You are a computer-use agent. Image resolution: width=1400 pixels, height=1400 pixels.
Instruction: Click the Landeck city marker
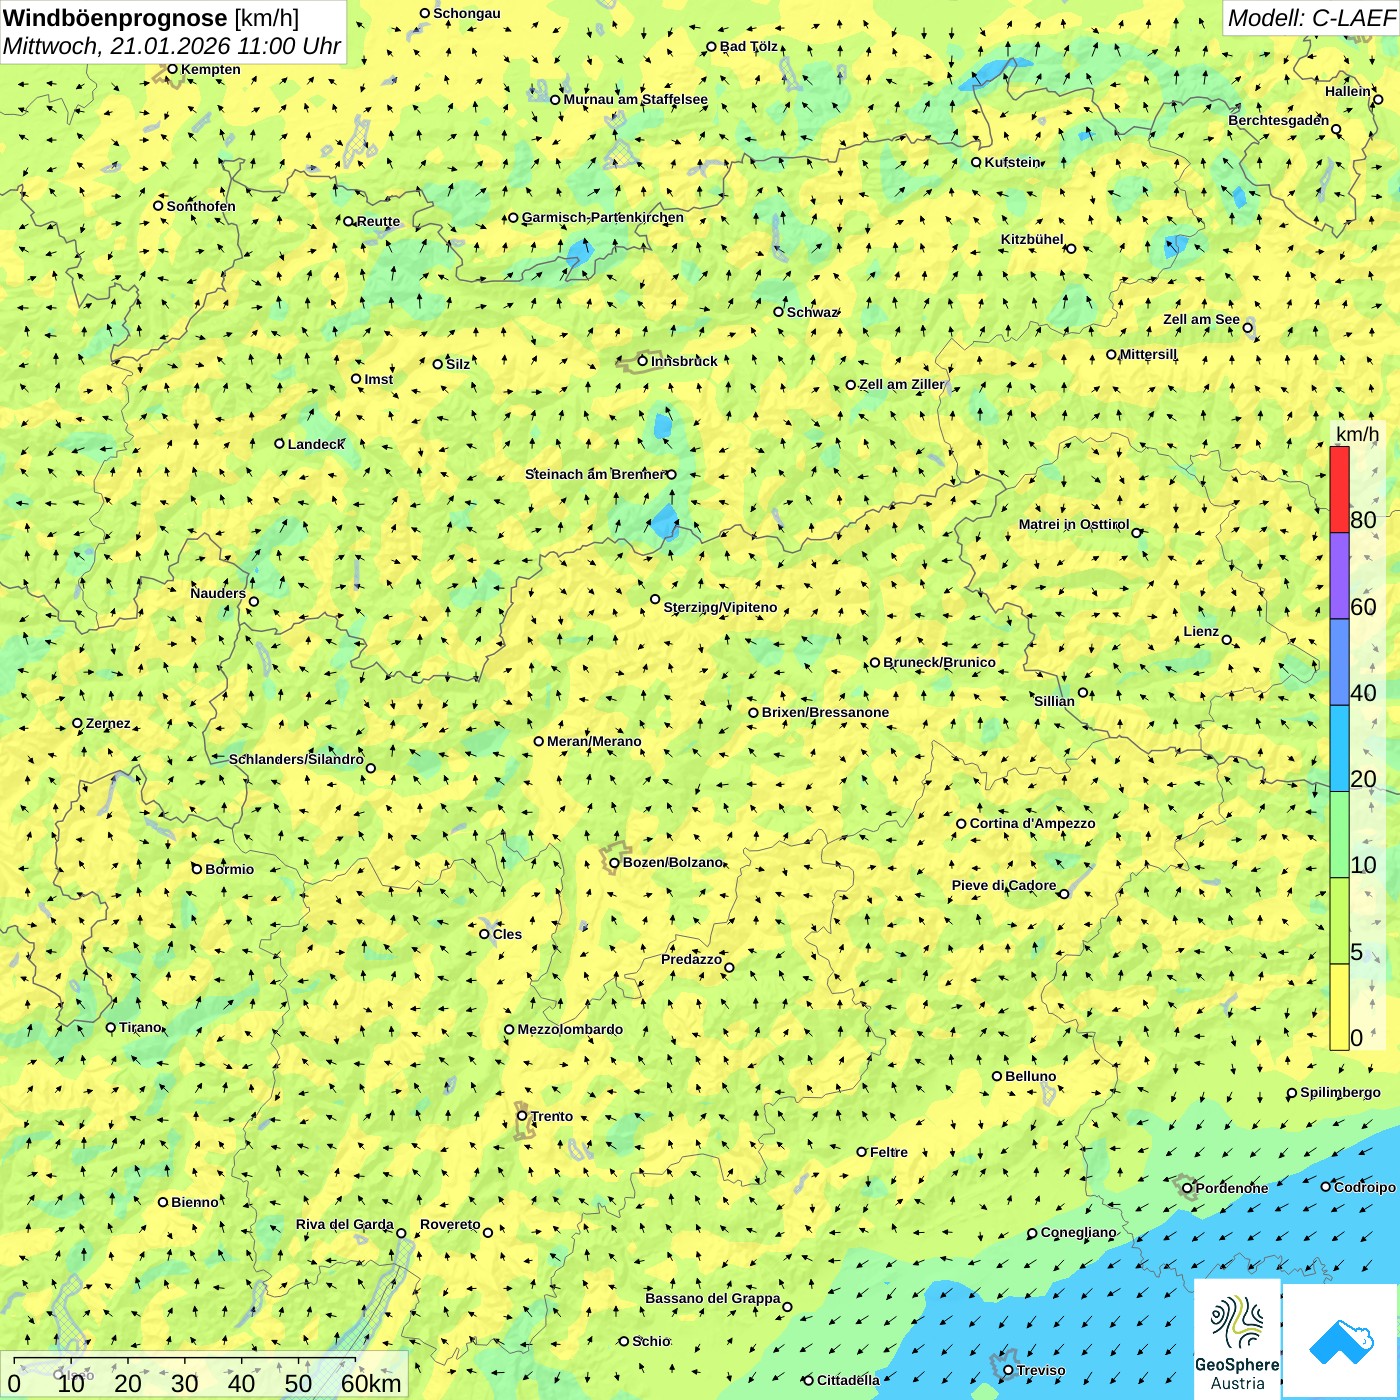(x=279, y=444)
